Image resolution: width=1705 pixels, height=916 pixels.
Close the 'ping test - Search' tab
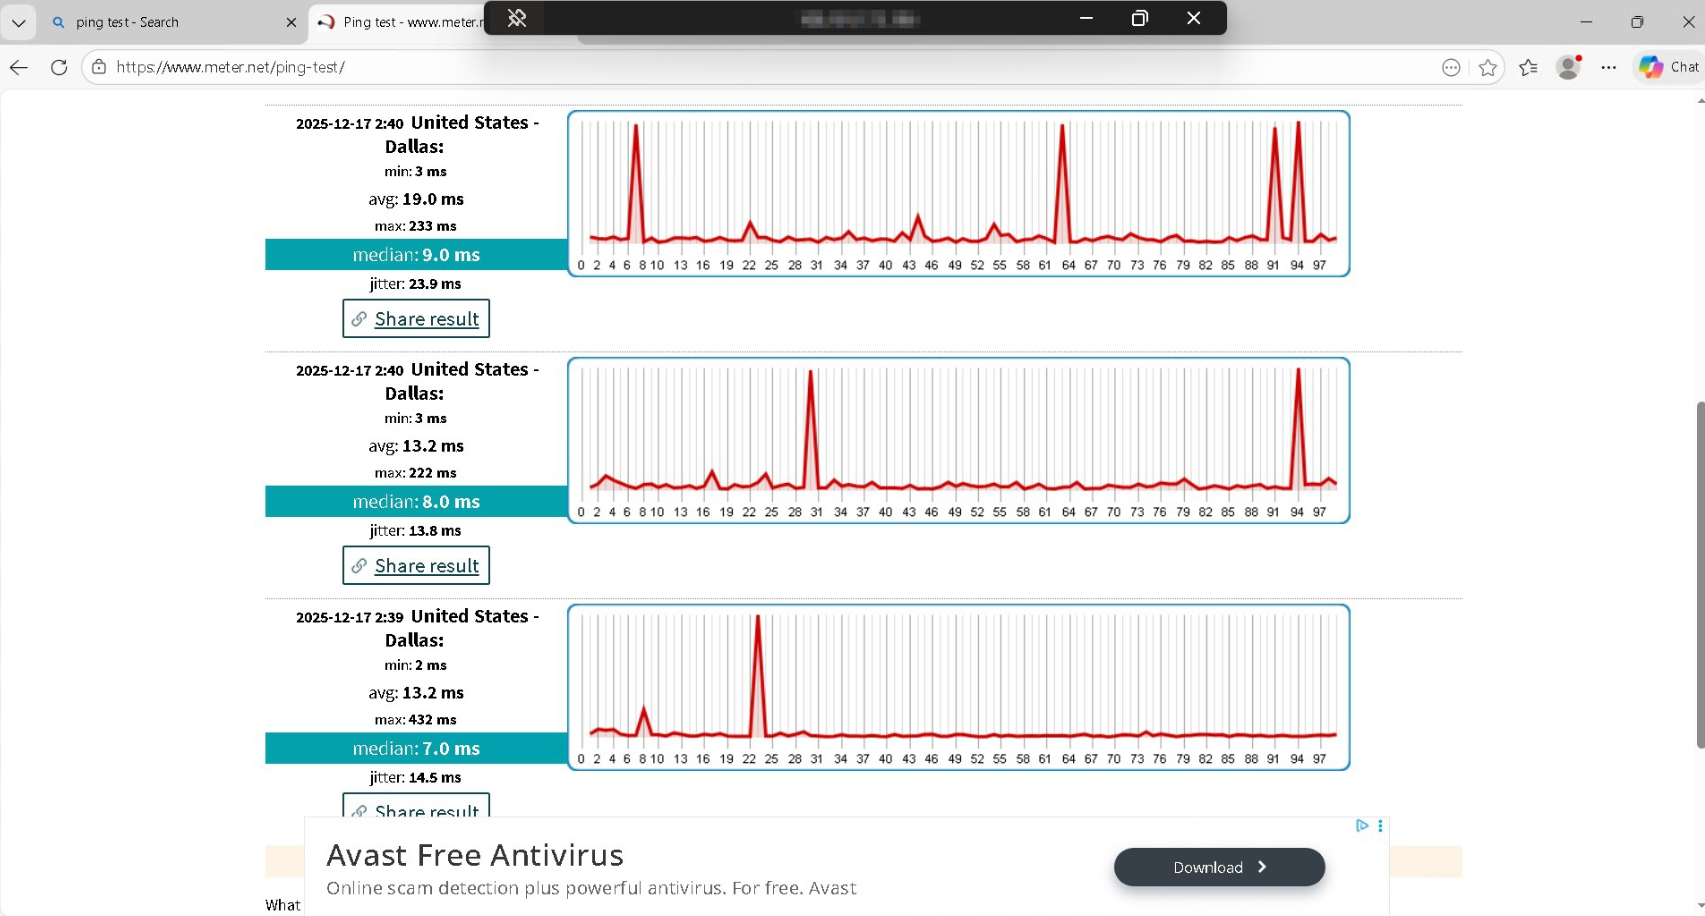point(291,22)
